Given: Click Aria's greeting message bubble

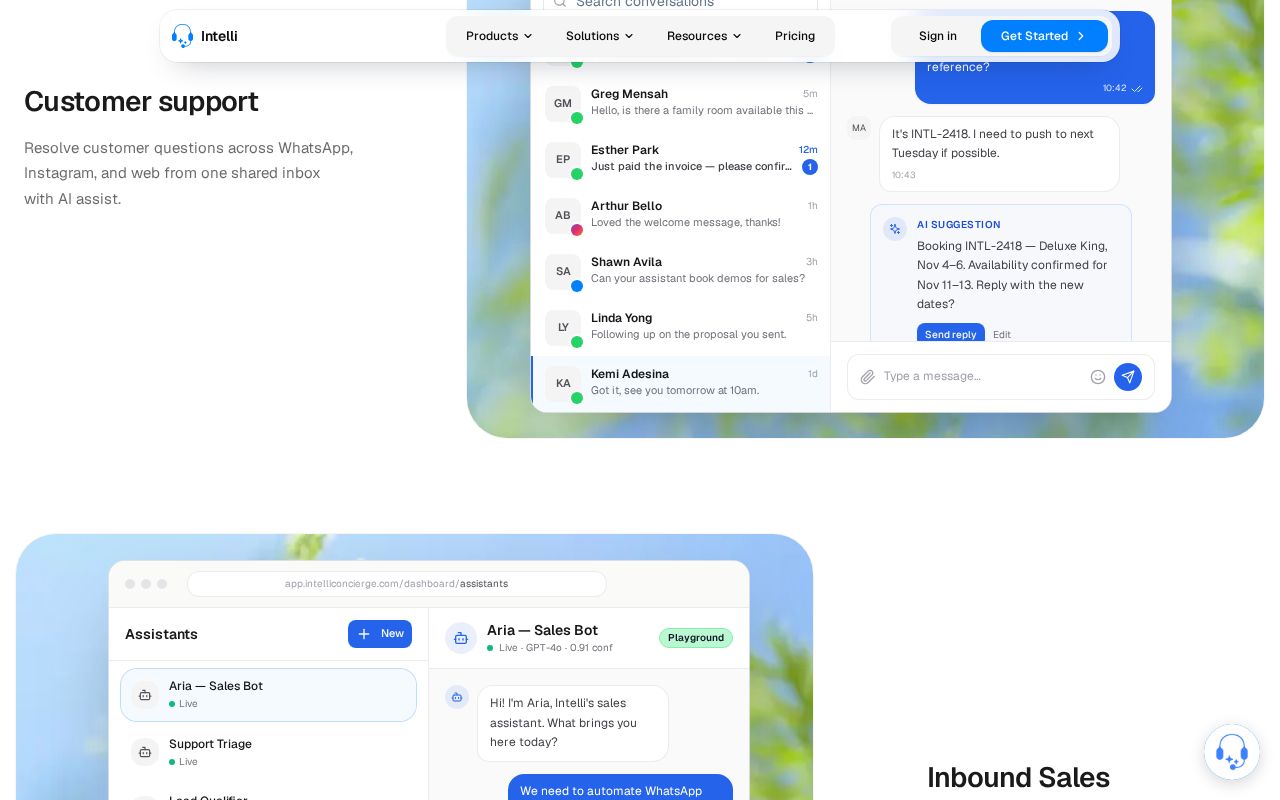Looking at the screenshot, I should pos(573,723).
